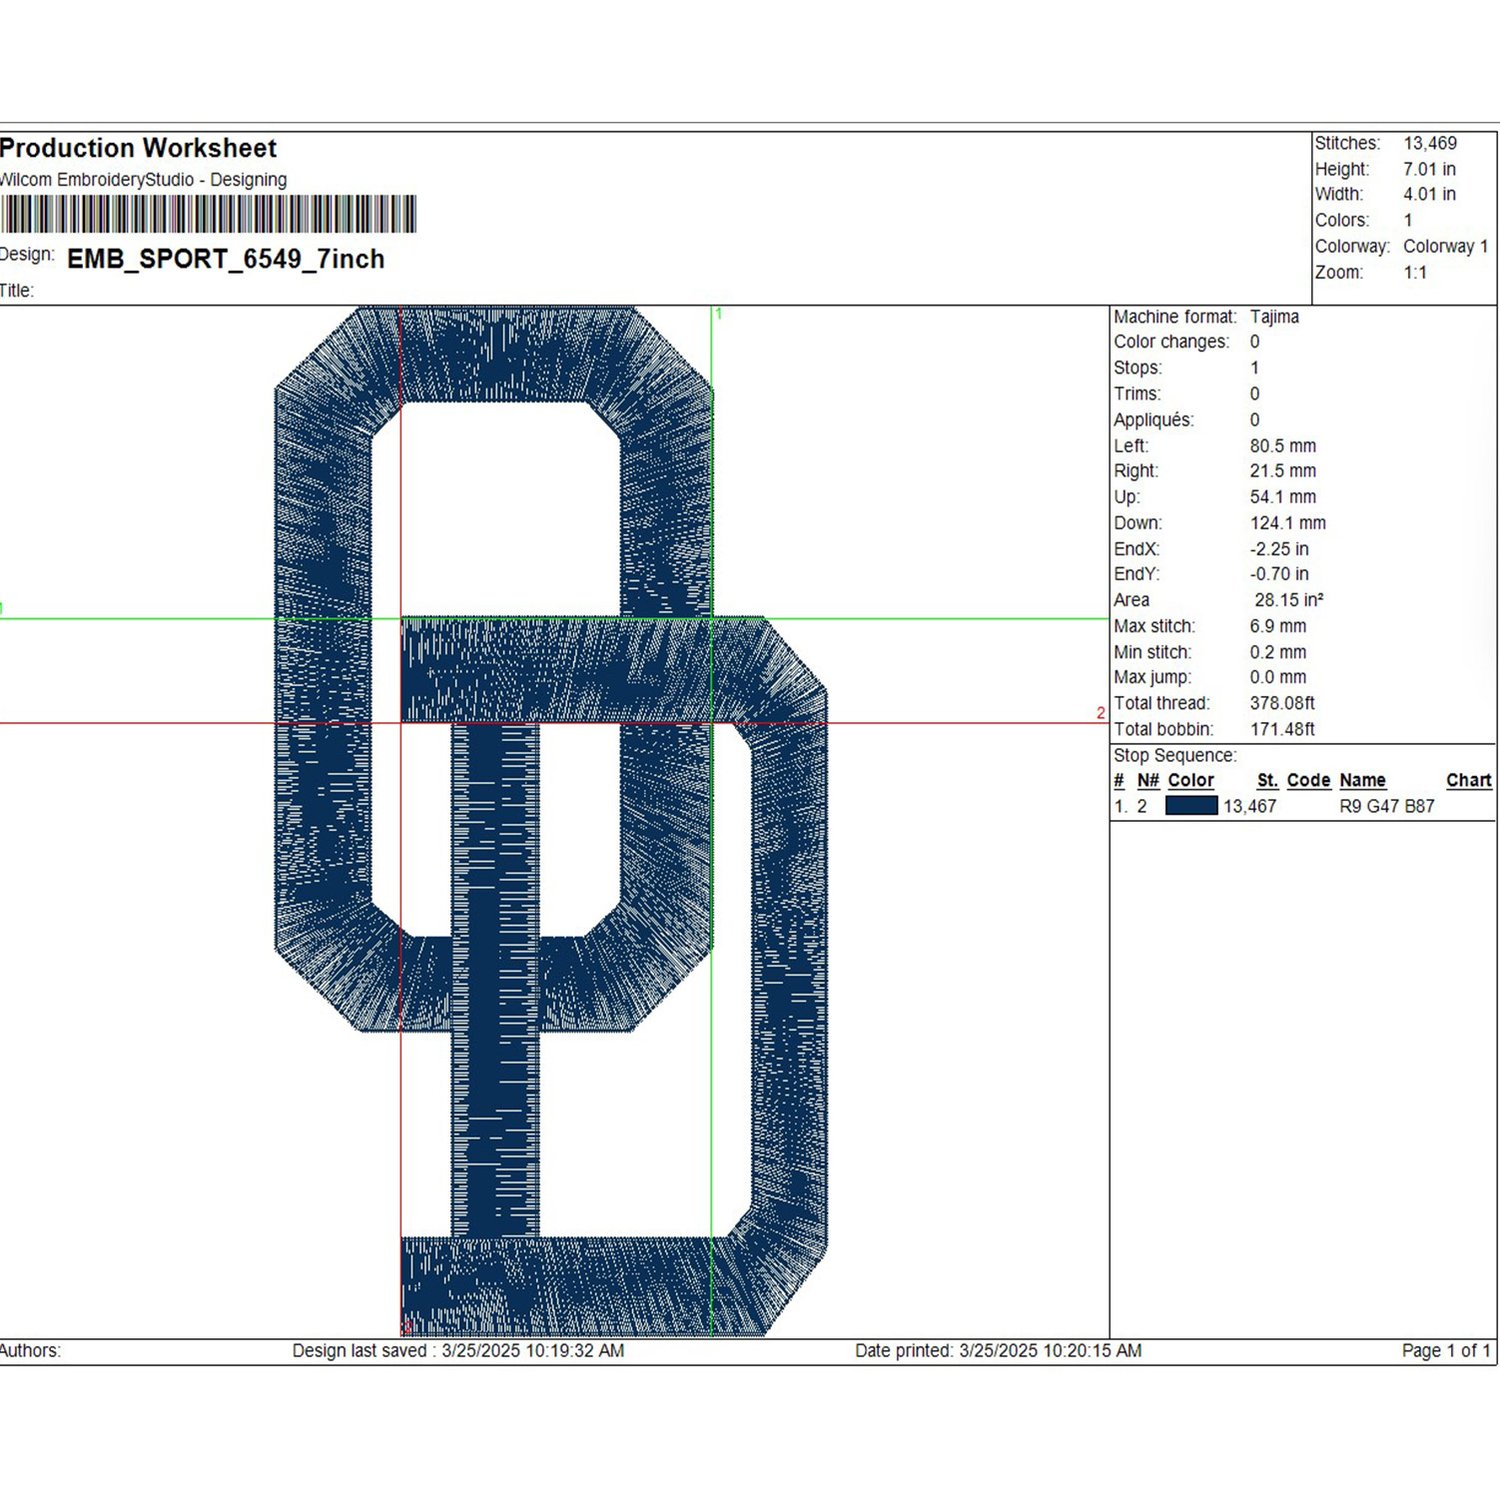
Task: Click the Right value 21.5 mm
Action: point(1283,471)
